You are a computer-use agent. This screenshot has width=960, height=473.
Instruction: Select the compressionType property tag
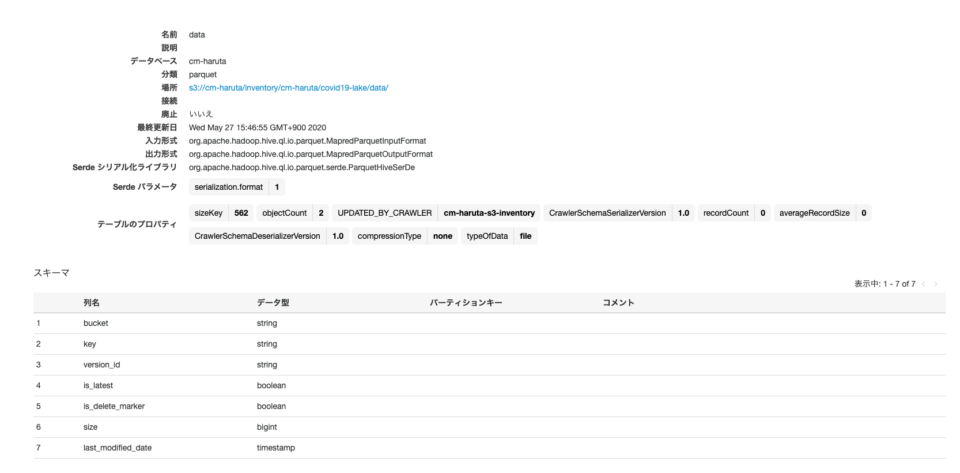tap(405, 236)
